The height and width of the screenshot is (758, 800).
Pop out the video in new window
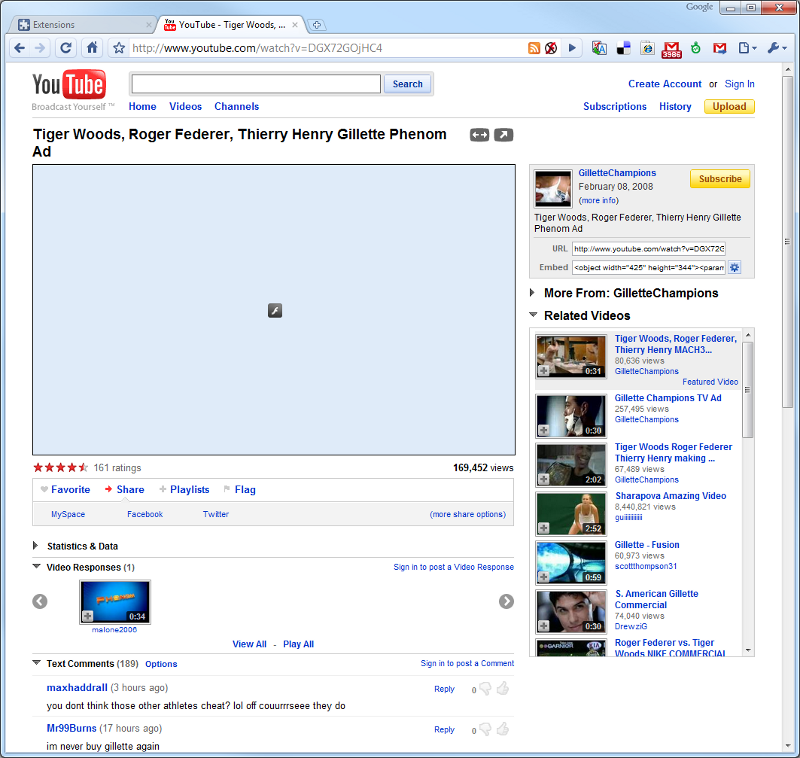[504, 135]
